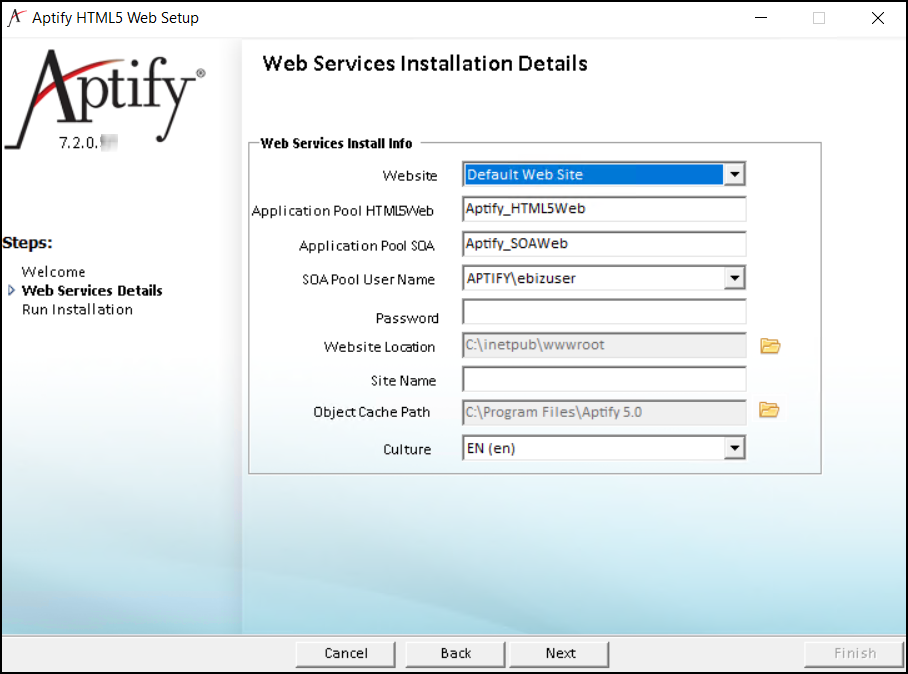Go Back to previous step

(456, 653)
